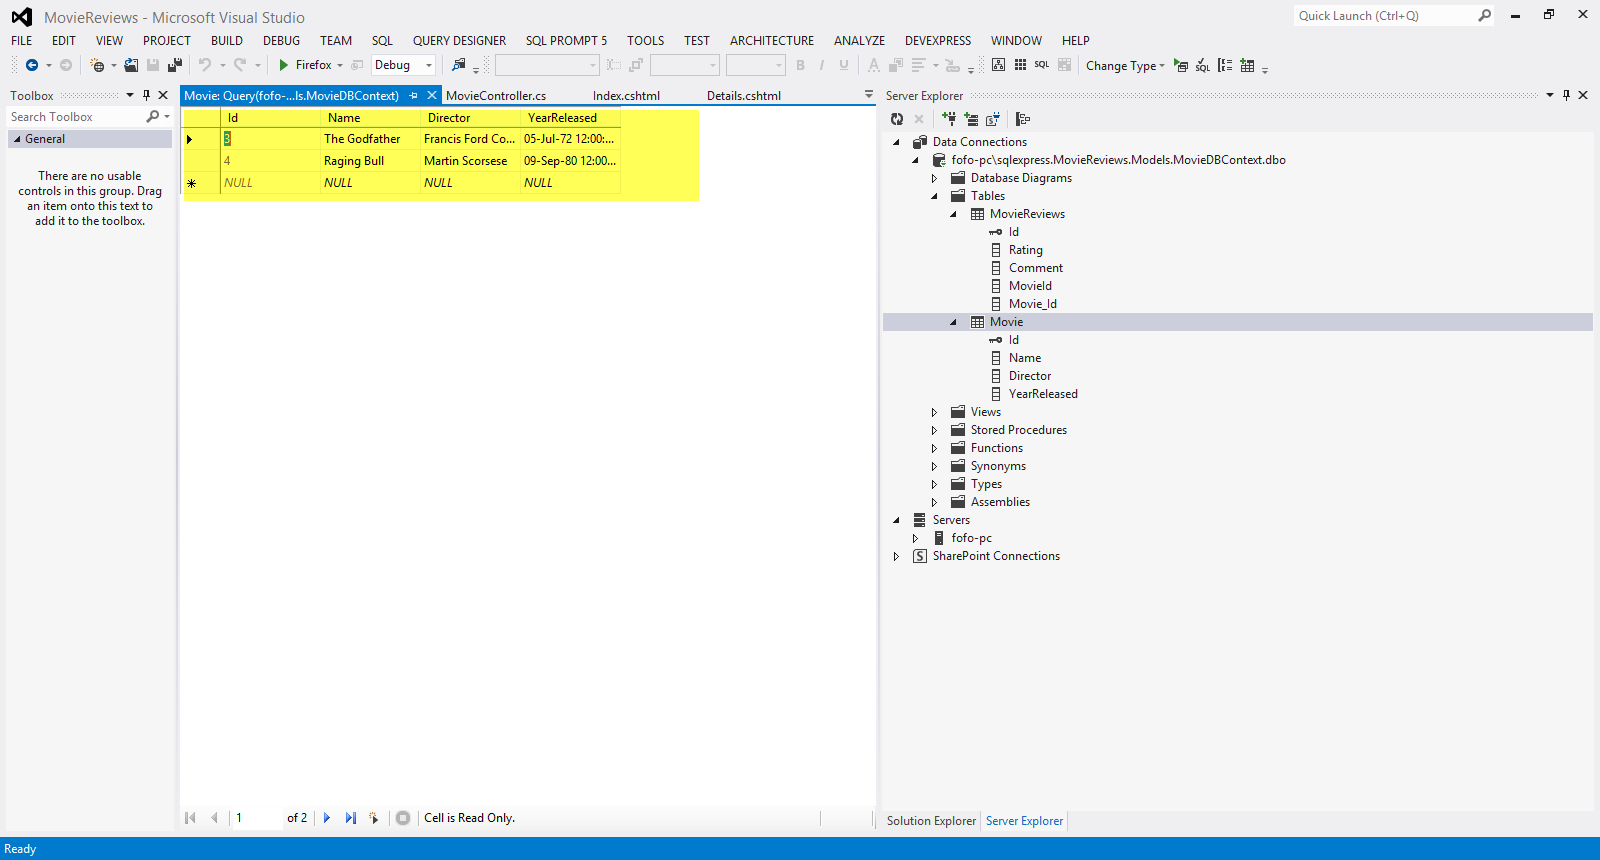
Task: Collapse the MovieReviews table node
Action: pos(953,214)
